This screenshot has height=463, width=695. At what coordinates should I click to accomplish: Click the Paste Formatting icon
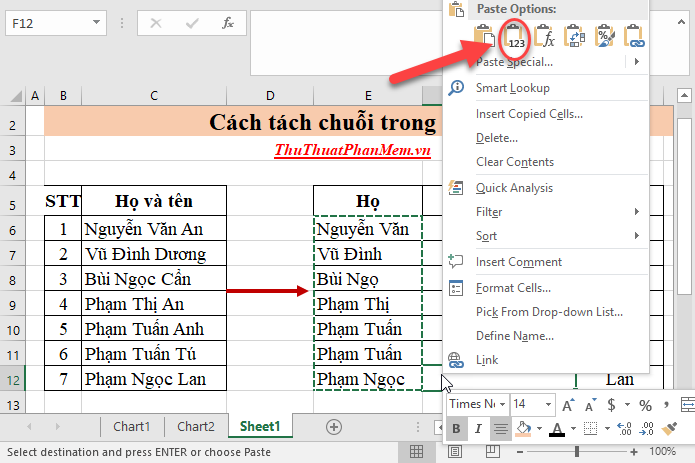604,38
